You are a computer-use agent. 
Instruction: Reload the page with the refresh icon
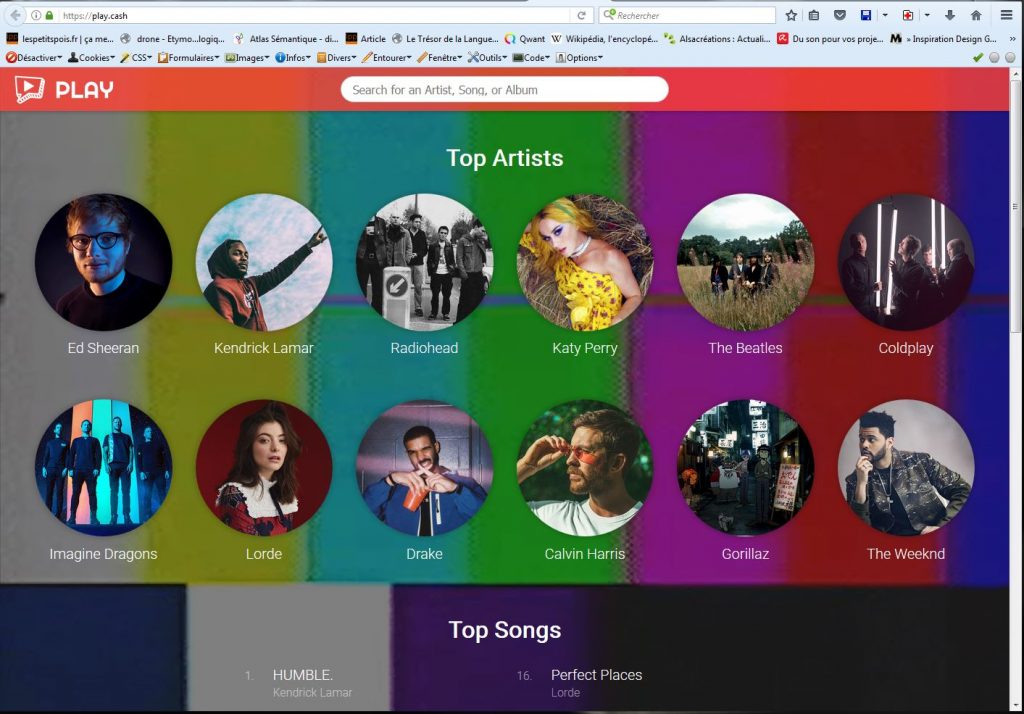pyautogui.click(x=581, y=16)
